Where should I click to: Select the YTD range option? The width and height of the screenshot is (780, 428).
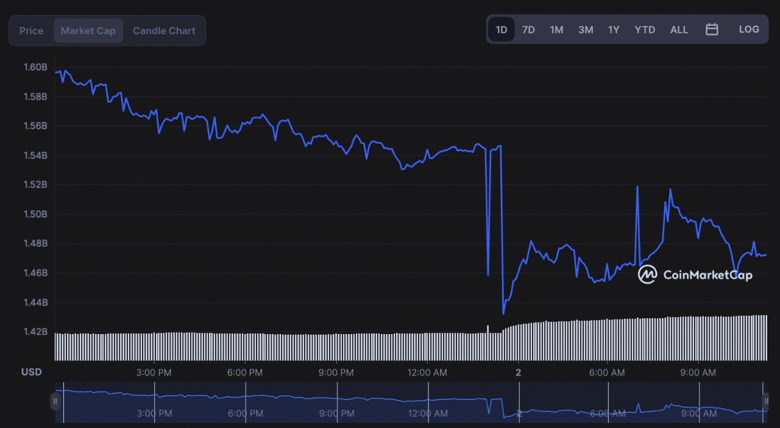645,30
